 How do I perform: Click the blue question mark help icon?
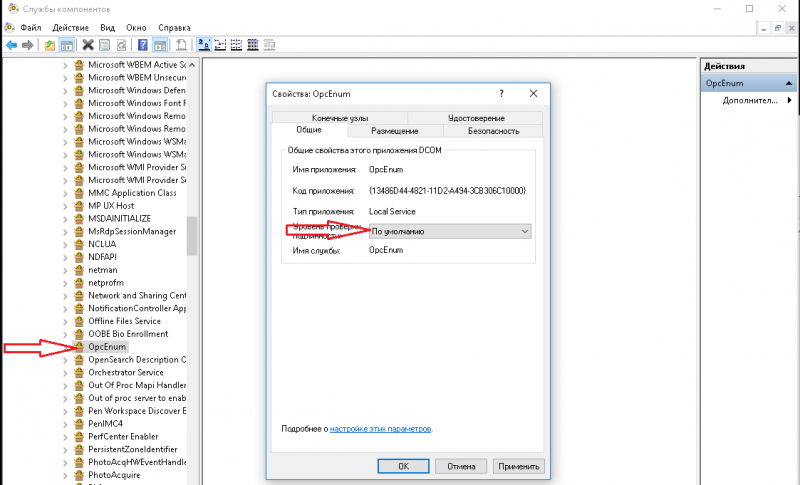(143, 45)
